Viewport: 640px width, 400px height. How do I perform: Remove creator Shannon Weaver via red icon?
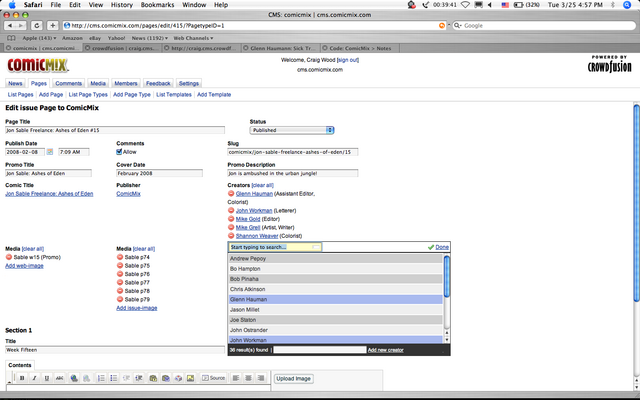(231, 236)
